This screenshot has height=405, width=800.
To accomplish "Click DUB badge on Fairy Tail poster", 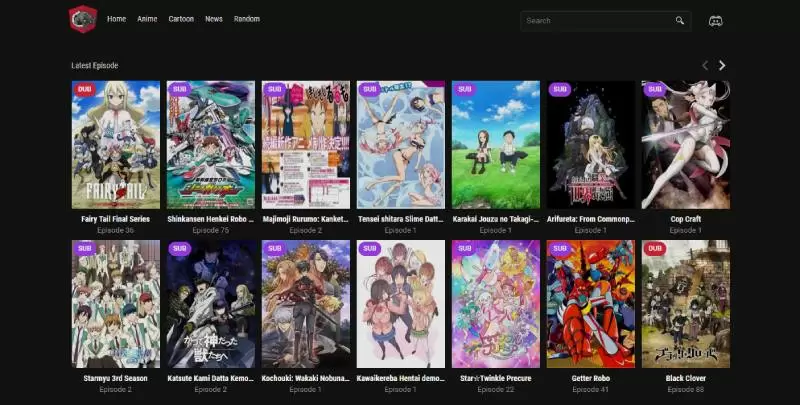I will [x=85, y=89].
